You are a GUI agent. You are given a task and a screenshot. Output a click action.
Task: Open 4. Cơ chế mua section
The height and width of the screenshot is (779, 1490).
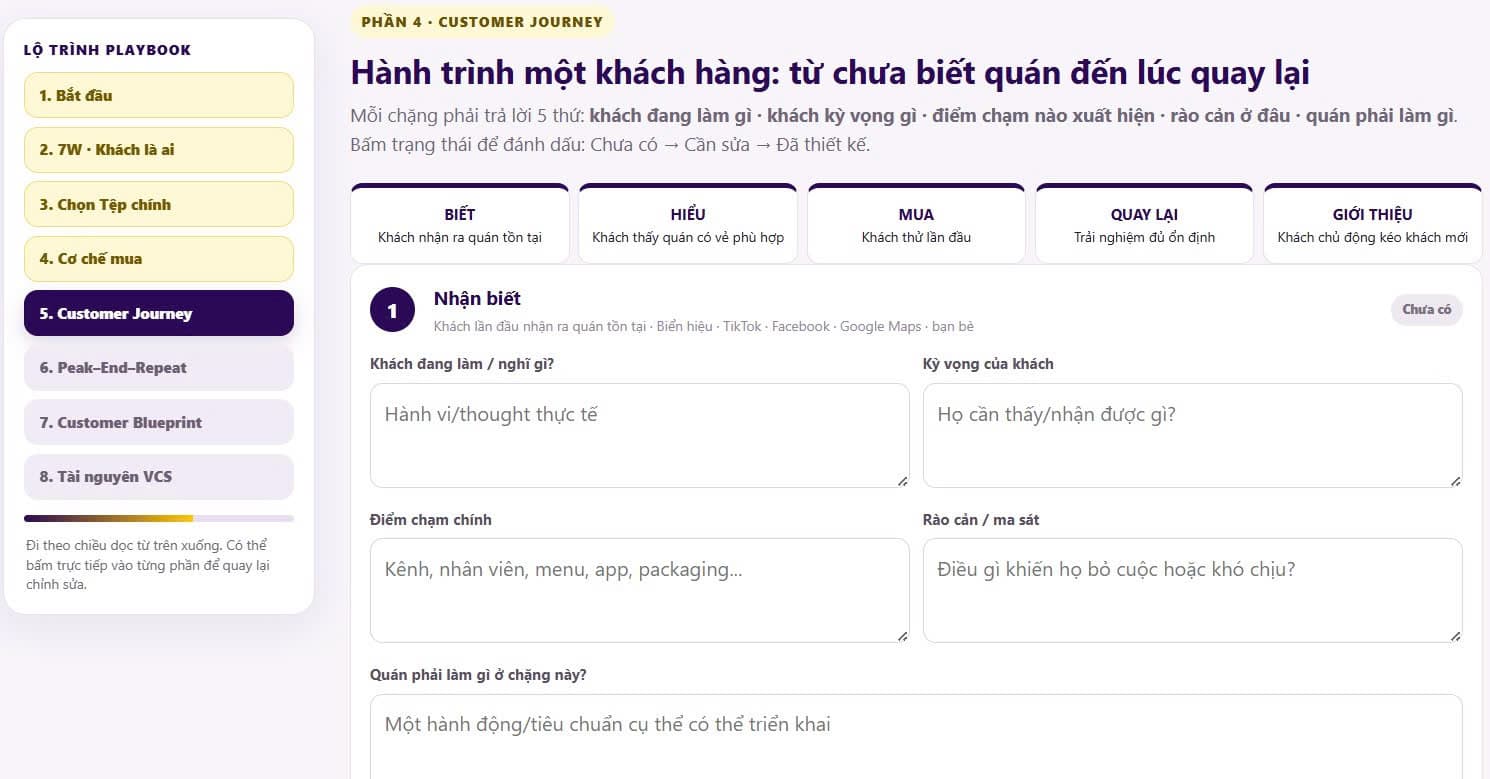159,259
